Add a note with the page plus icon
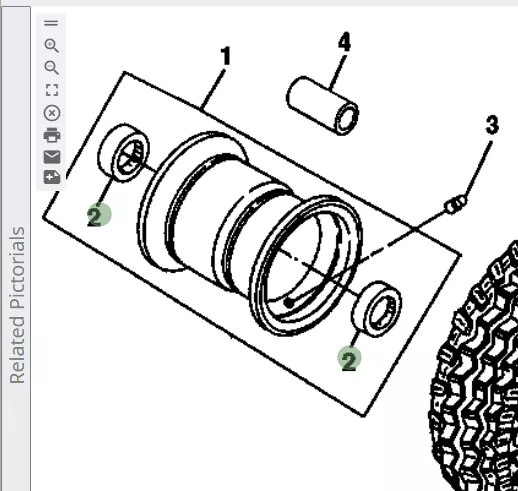 52,177
